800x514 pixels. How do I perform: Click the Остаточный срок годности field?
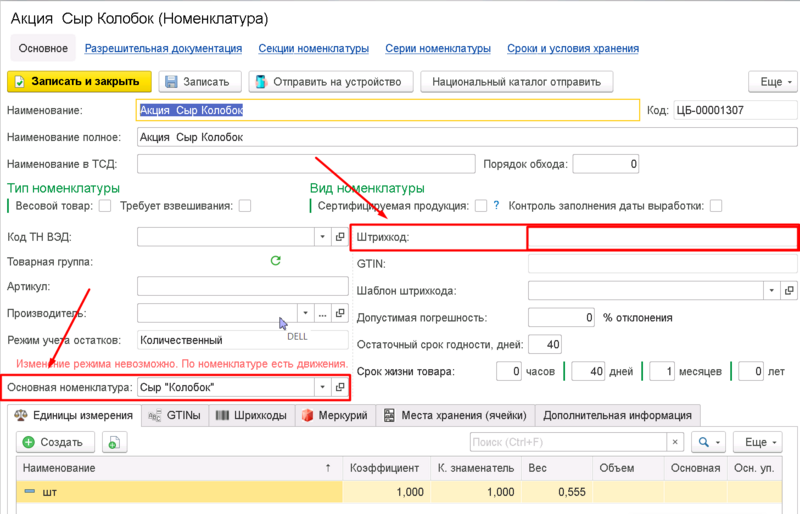[x=545, y=344]
